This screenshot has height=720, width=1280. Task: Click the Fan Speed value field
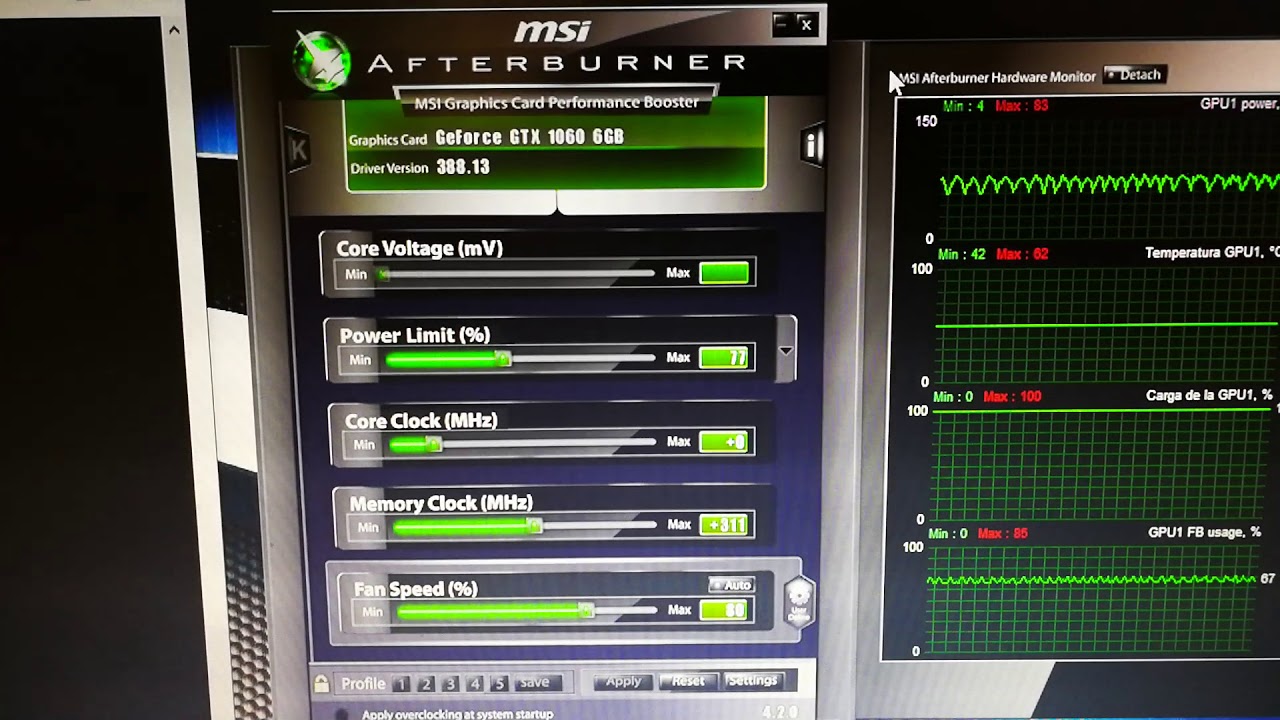tap(725, 609)
